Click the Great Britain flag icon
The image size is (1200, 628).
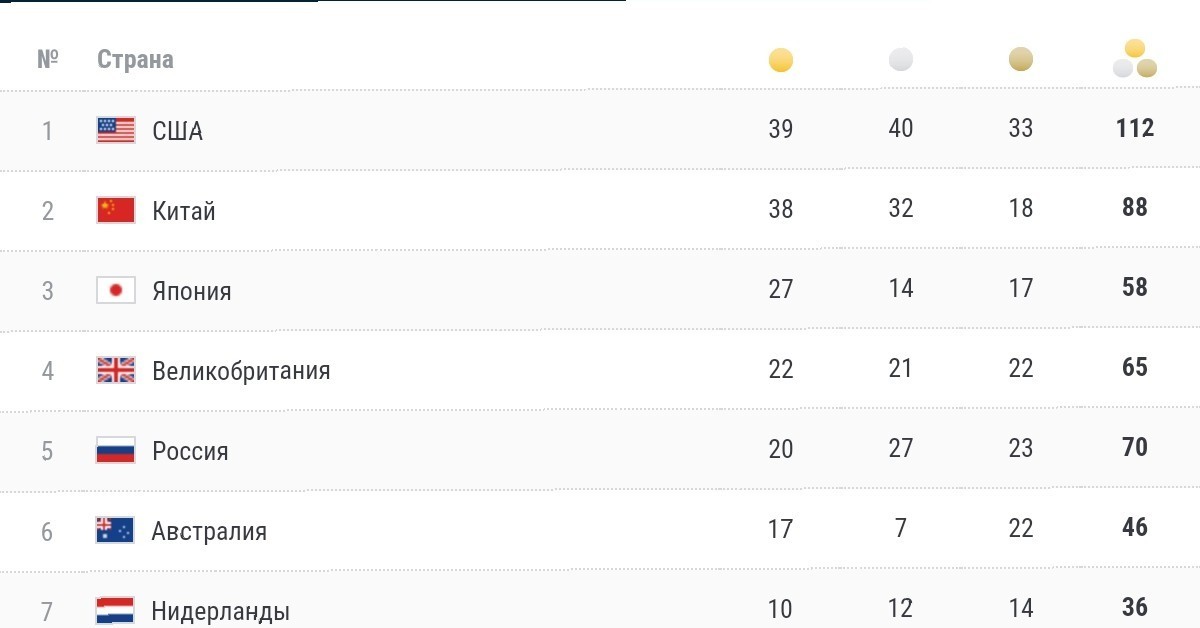(x=116, y=370)
